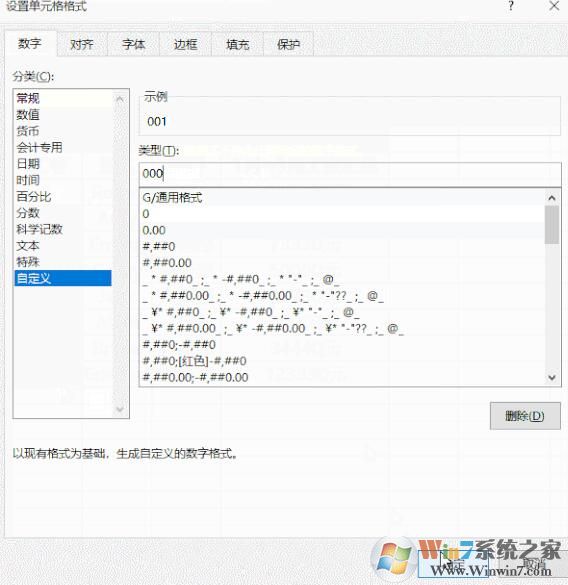Open the 填充 tab

[x=237, y=44]
